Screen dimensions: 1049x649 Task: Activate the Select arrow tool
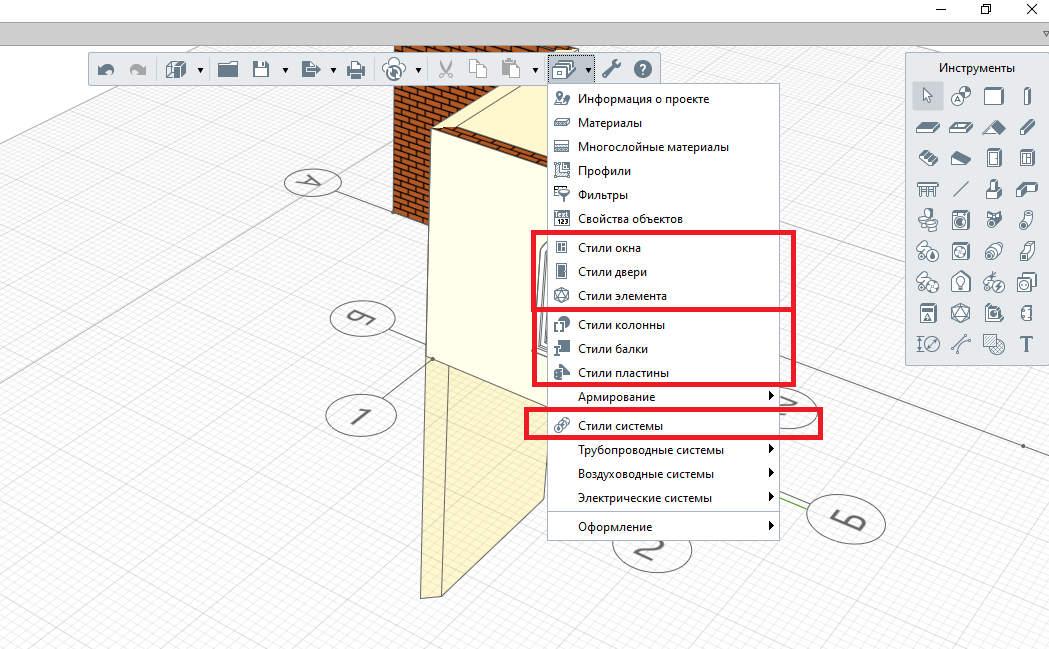pos(928,96)
